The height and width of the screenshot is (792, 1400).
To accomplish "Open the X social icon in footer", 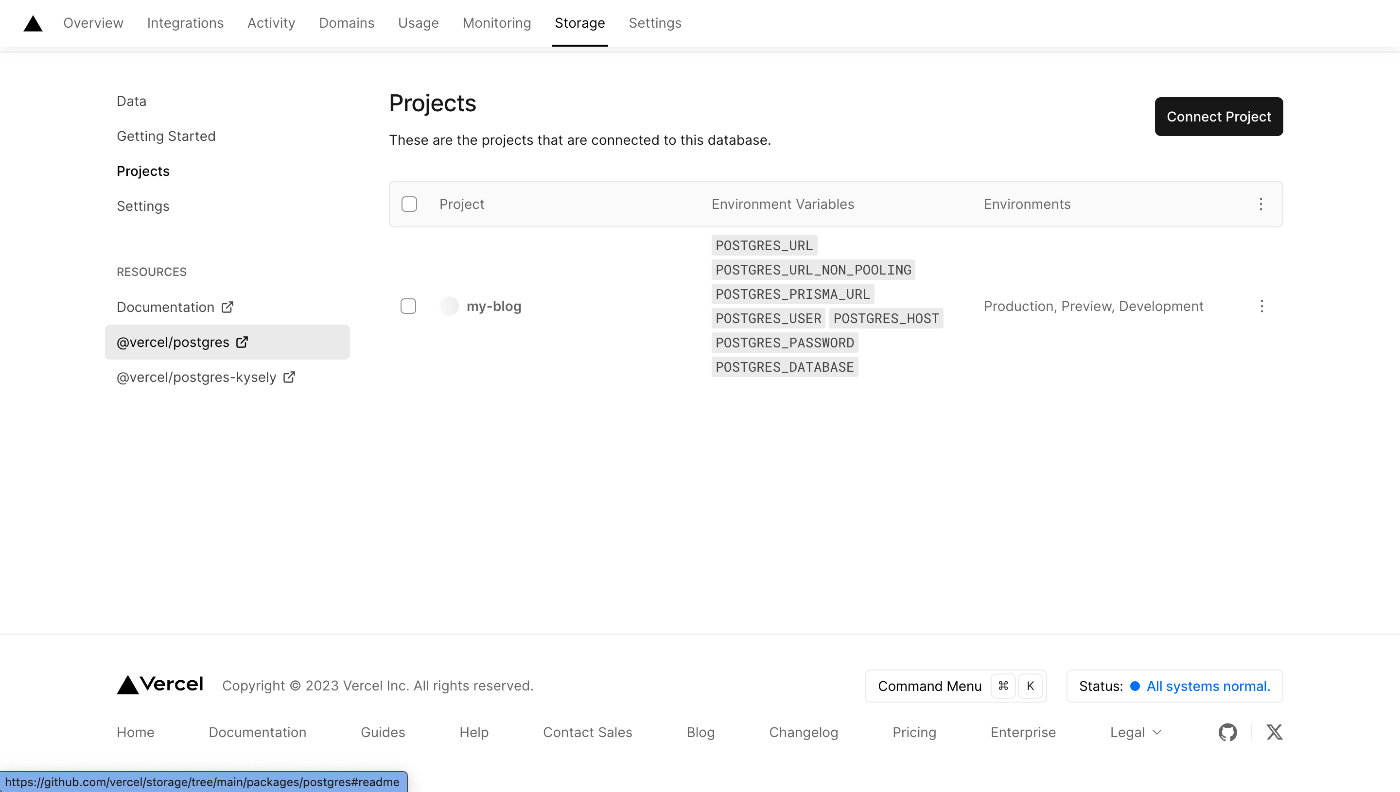I will pyautogui.click(x=1274, y=732).
